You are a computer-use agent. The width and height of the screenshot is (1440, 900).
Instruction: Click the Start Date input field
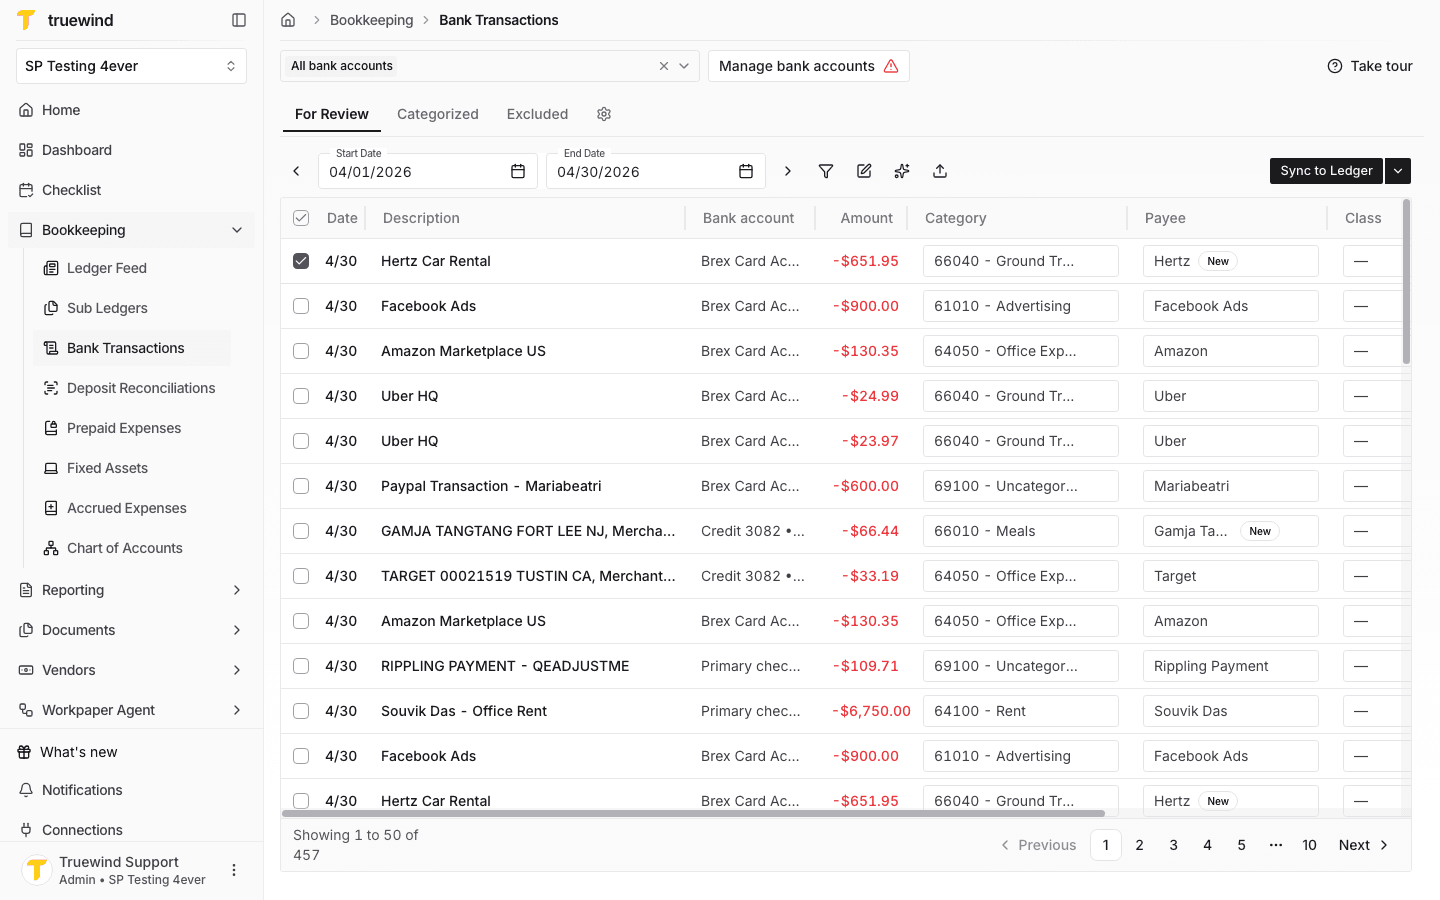point(428,171)
